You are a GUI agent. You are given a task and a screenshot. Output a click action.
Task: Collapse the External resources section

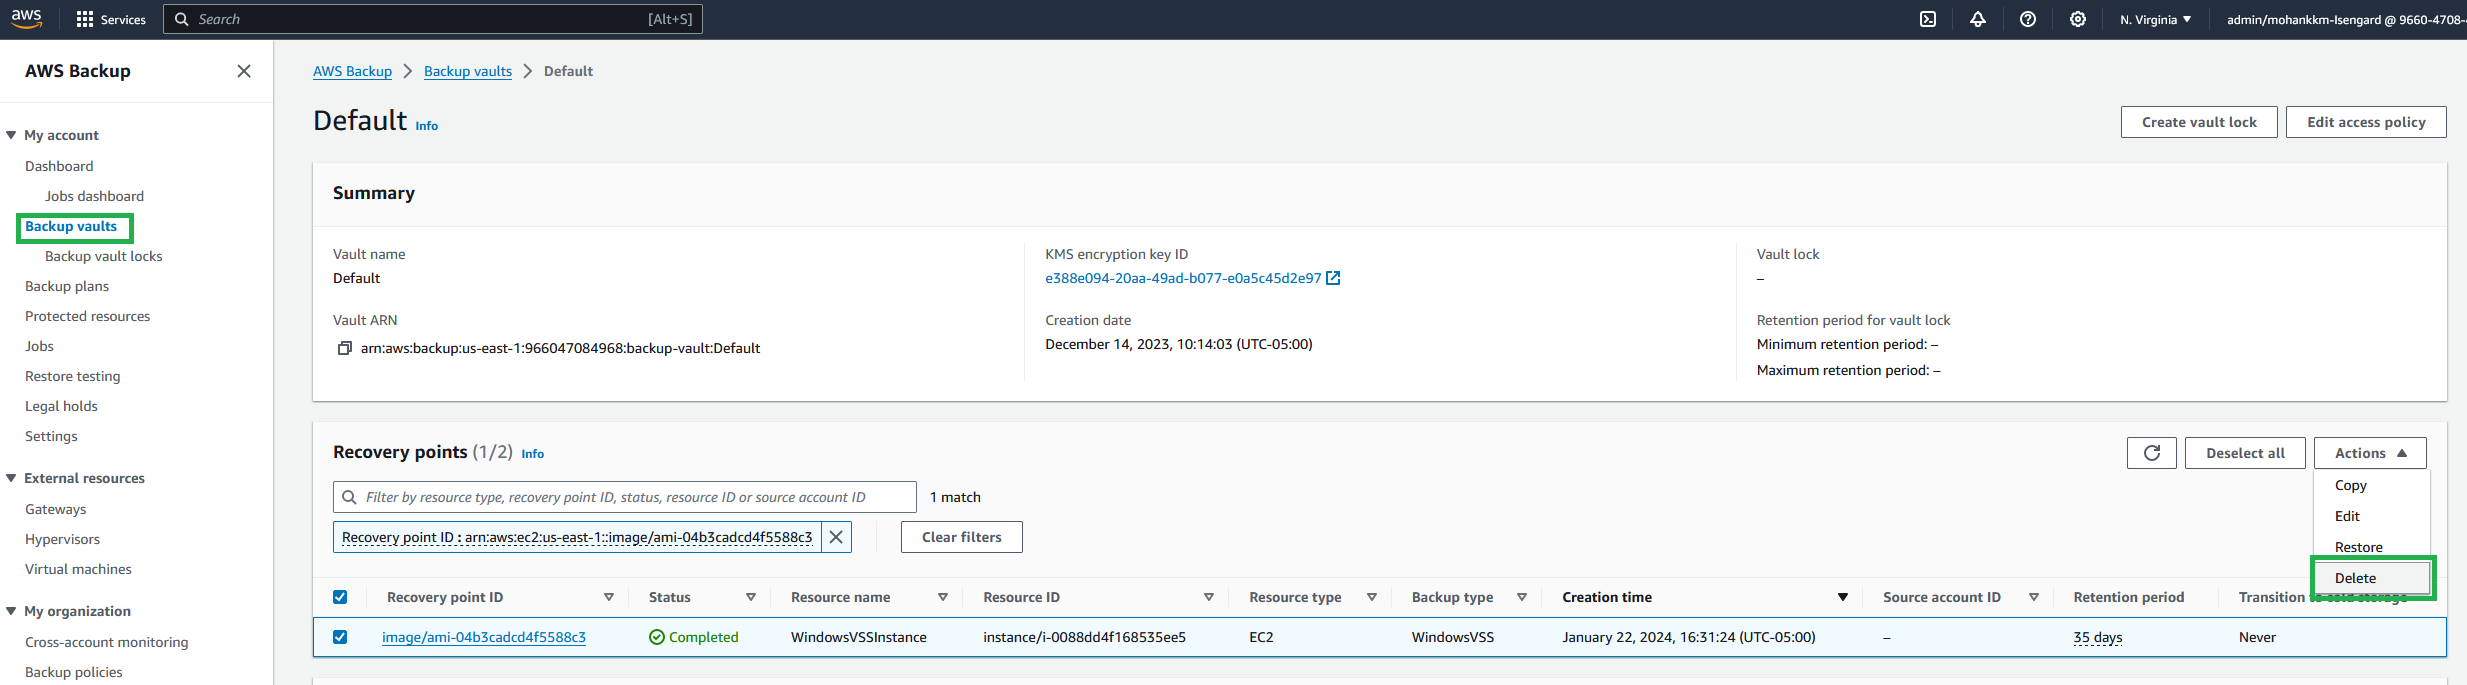[x=11, y=478]
